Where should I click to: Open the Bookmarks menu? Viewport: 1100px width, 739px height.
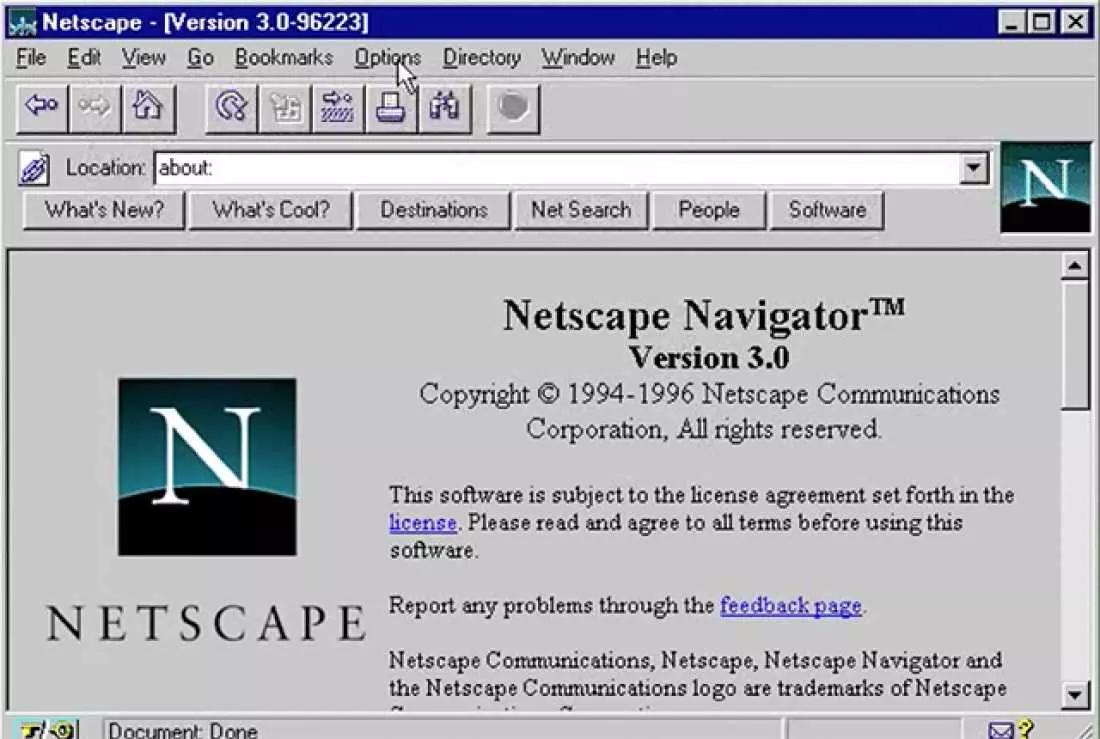pyautogui.click(x=283, y=58)
